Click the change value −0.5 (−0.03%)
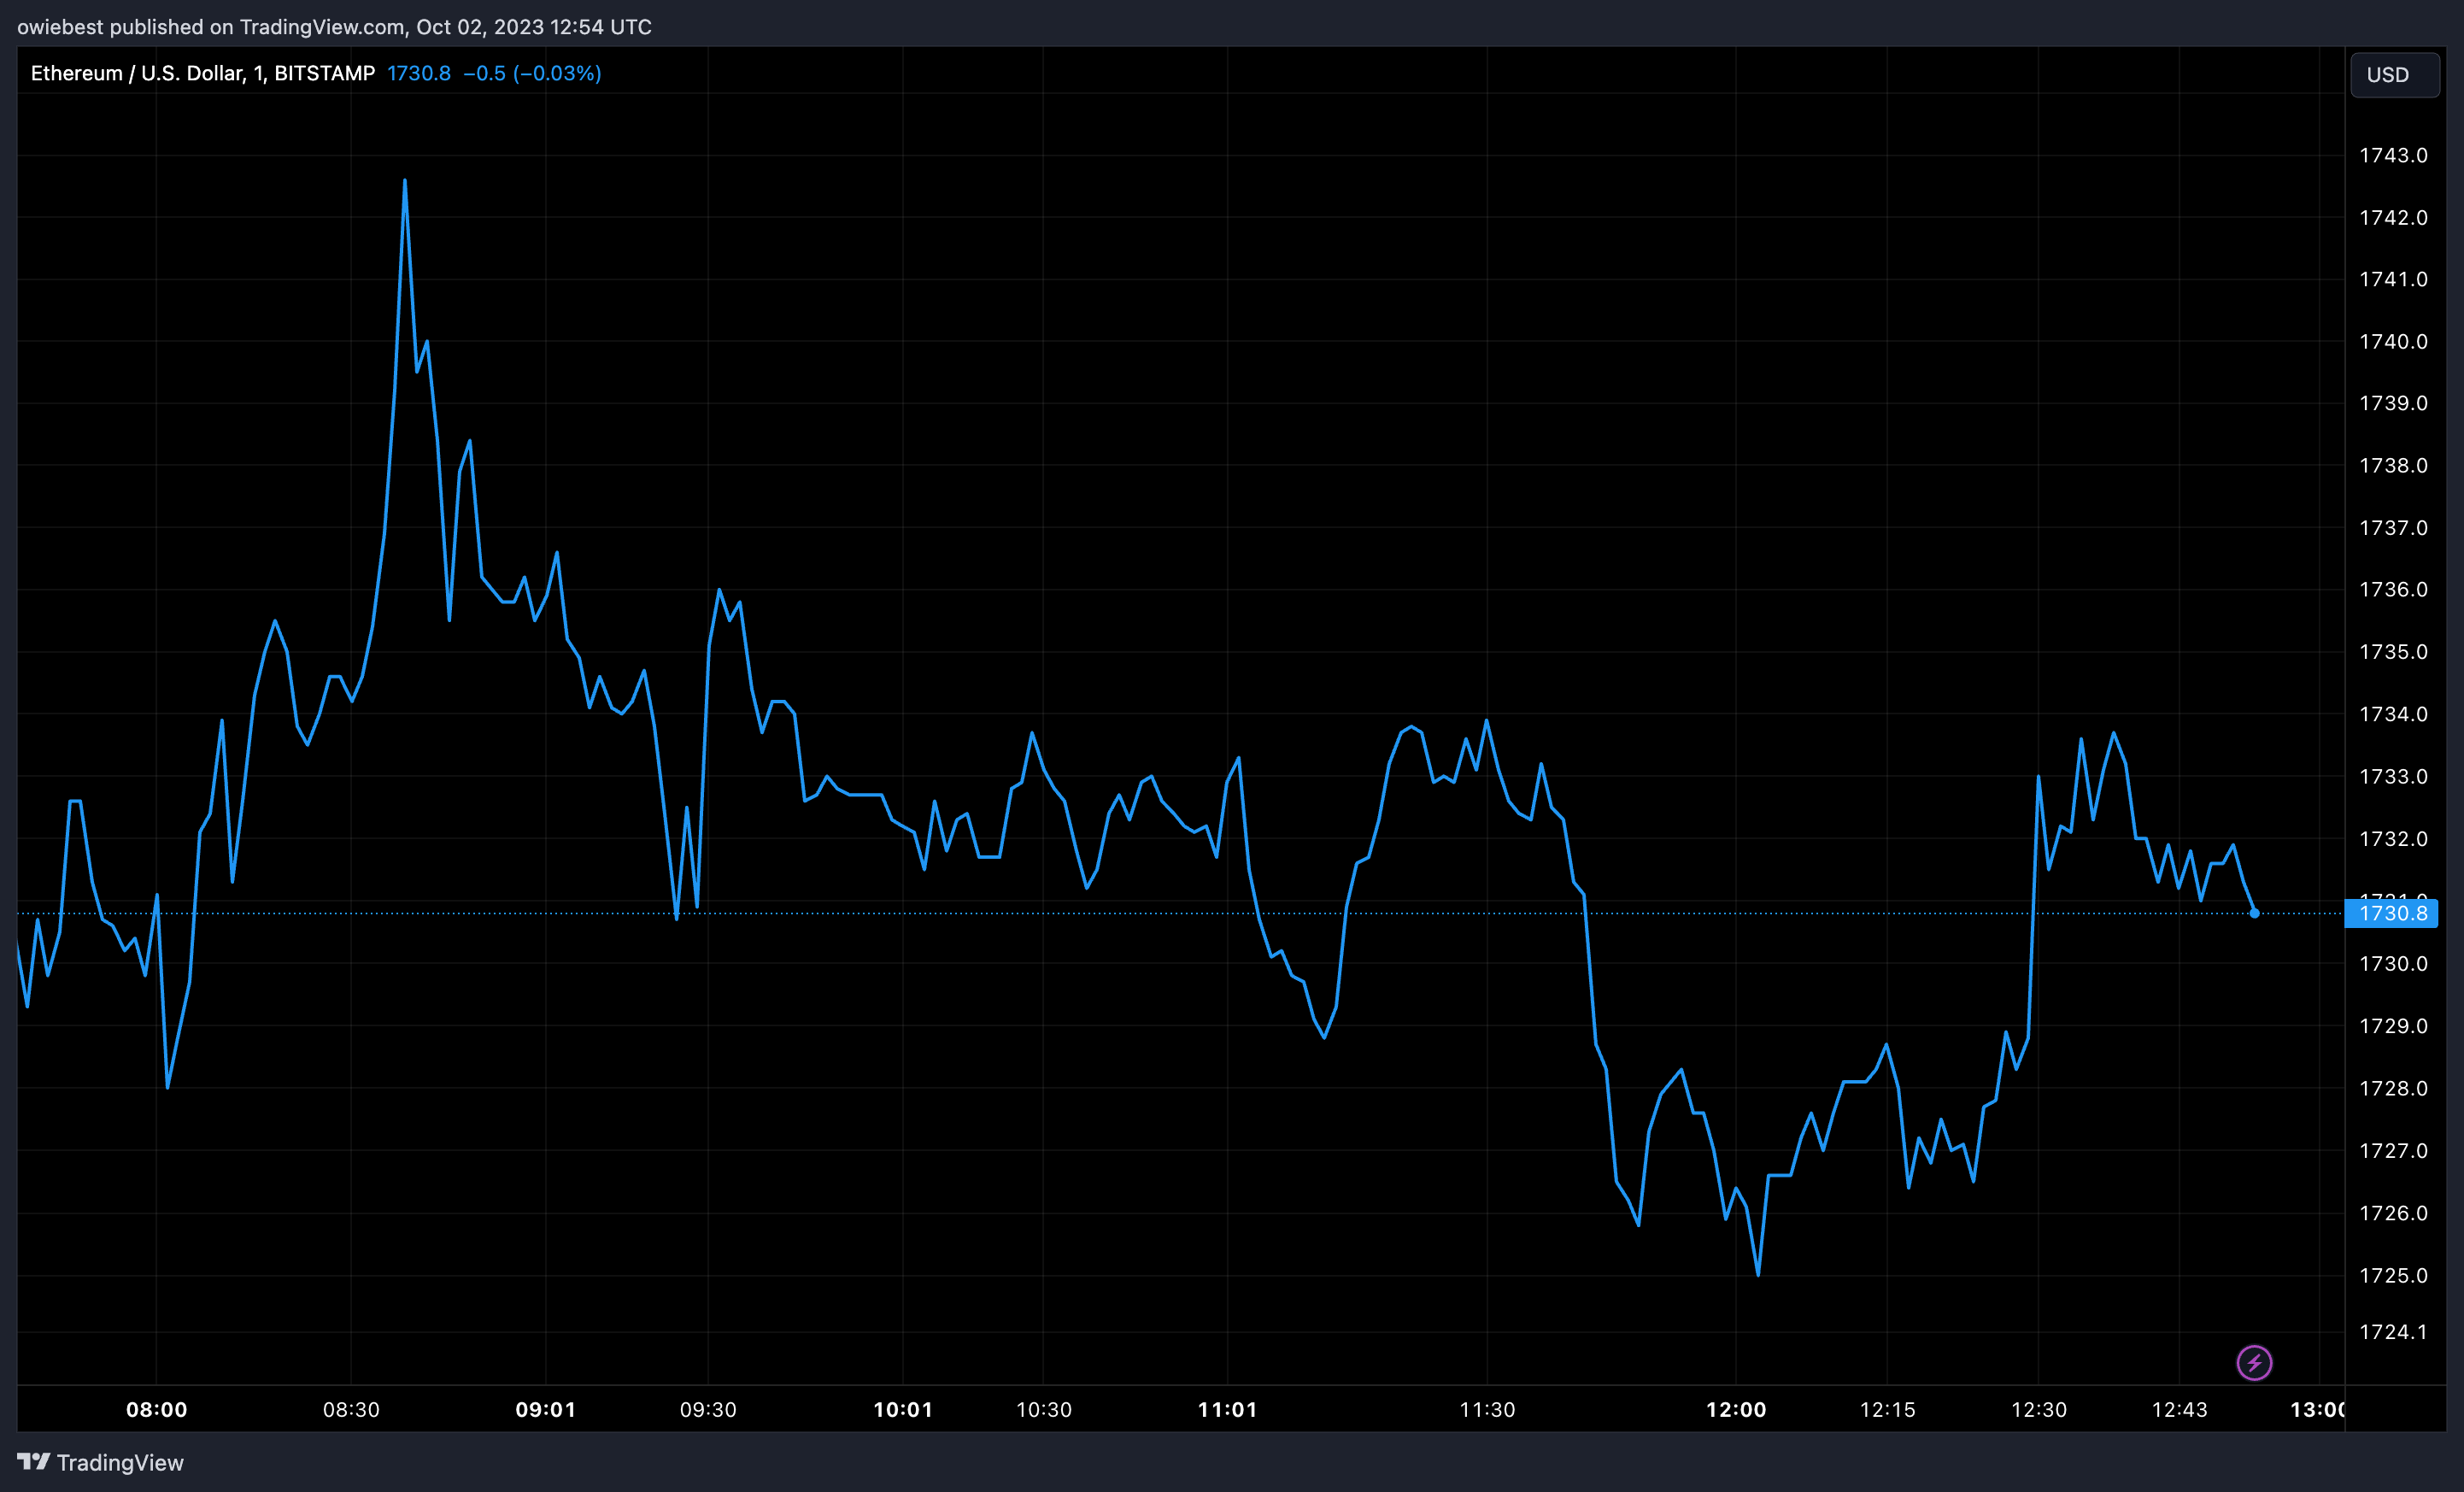2464x1492 pixels. click(x=532, y=73)
